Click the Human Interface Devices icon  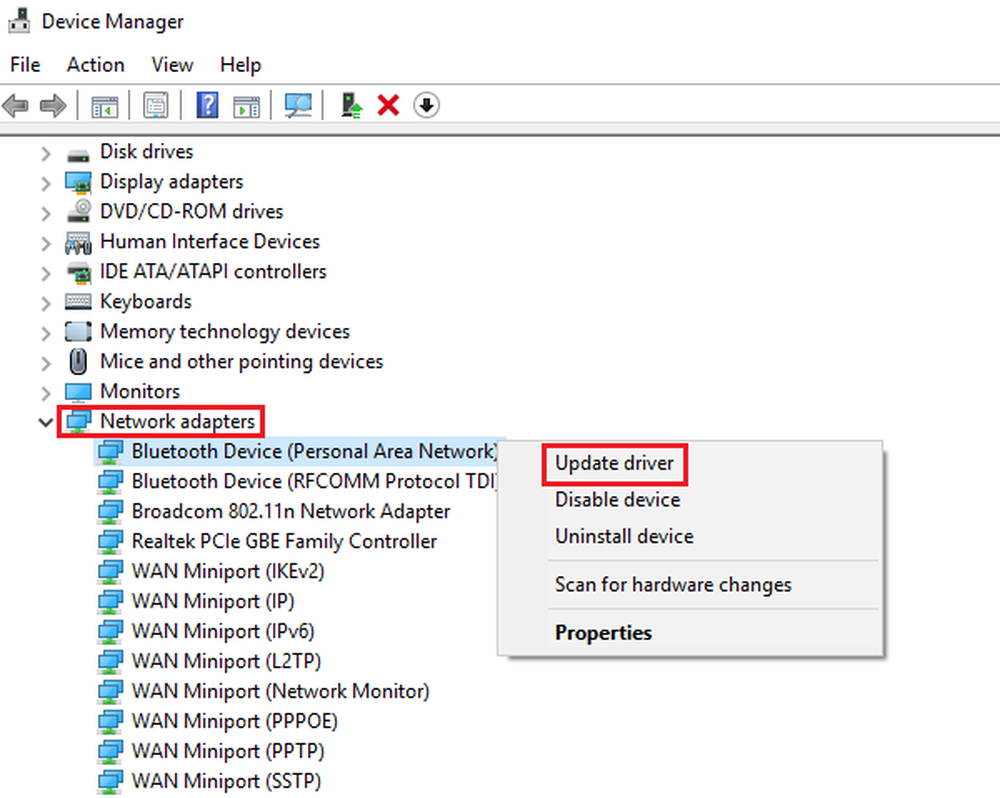click(78, 242)
